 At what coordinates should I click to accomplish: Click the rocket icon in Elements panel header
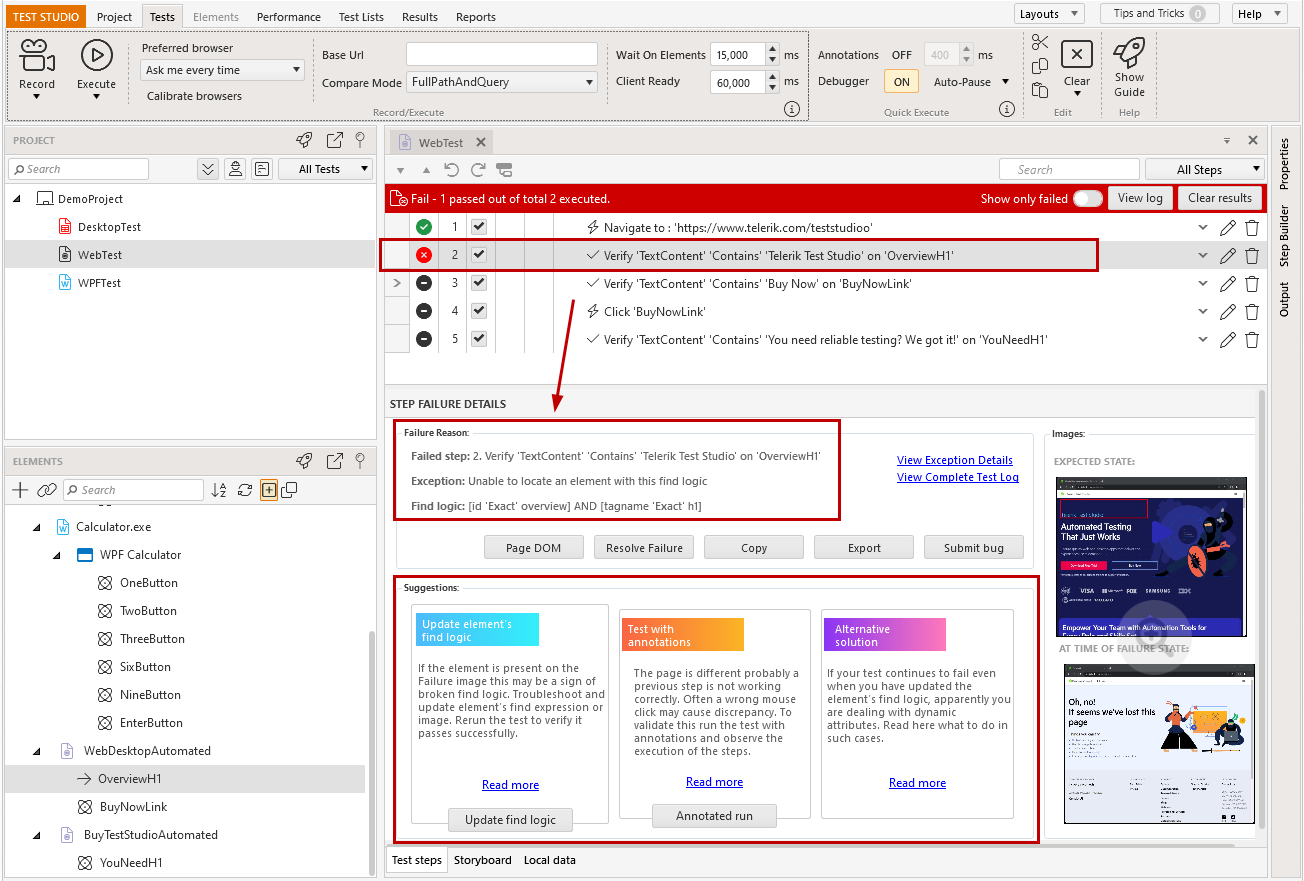pos(304,461)
